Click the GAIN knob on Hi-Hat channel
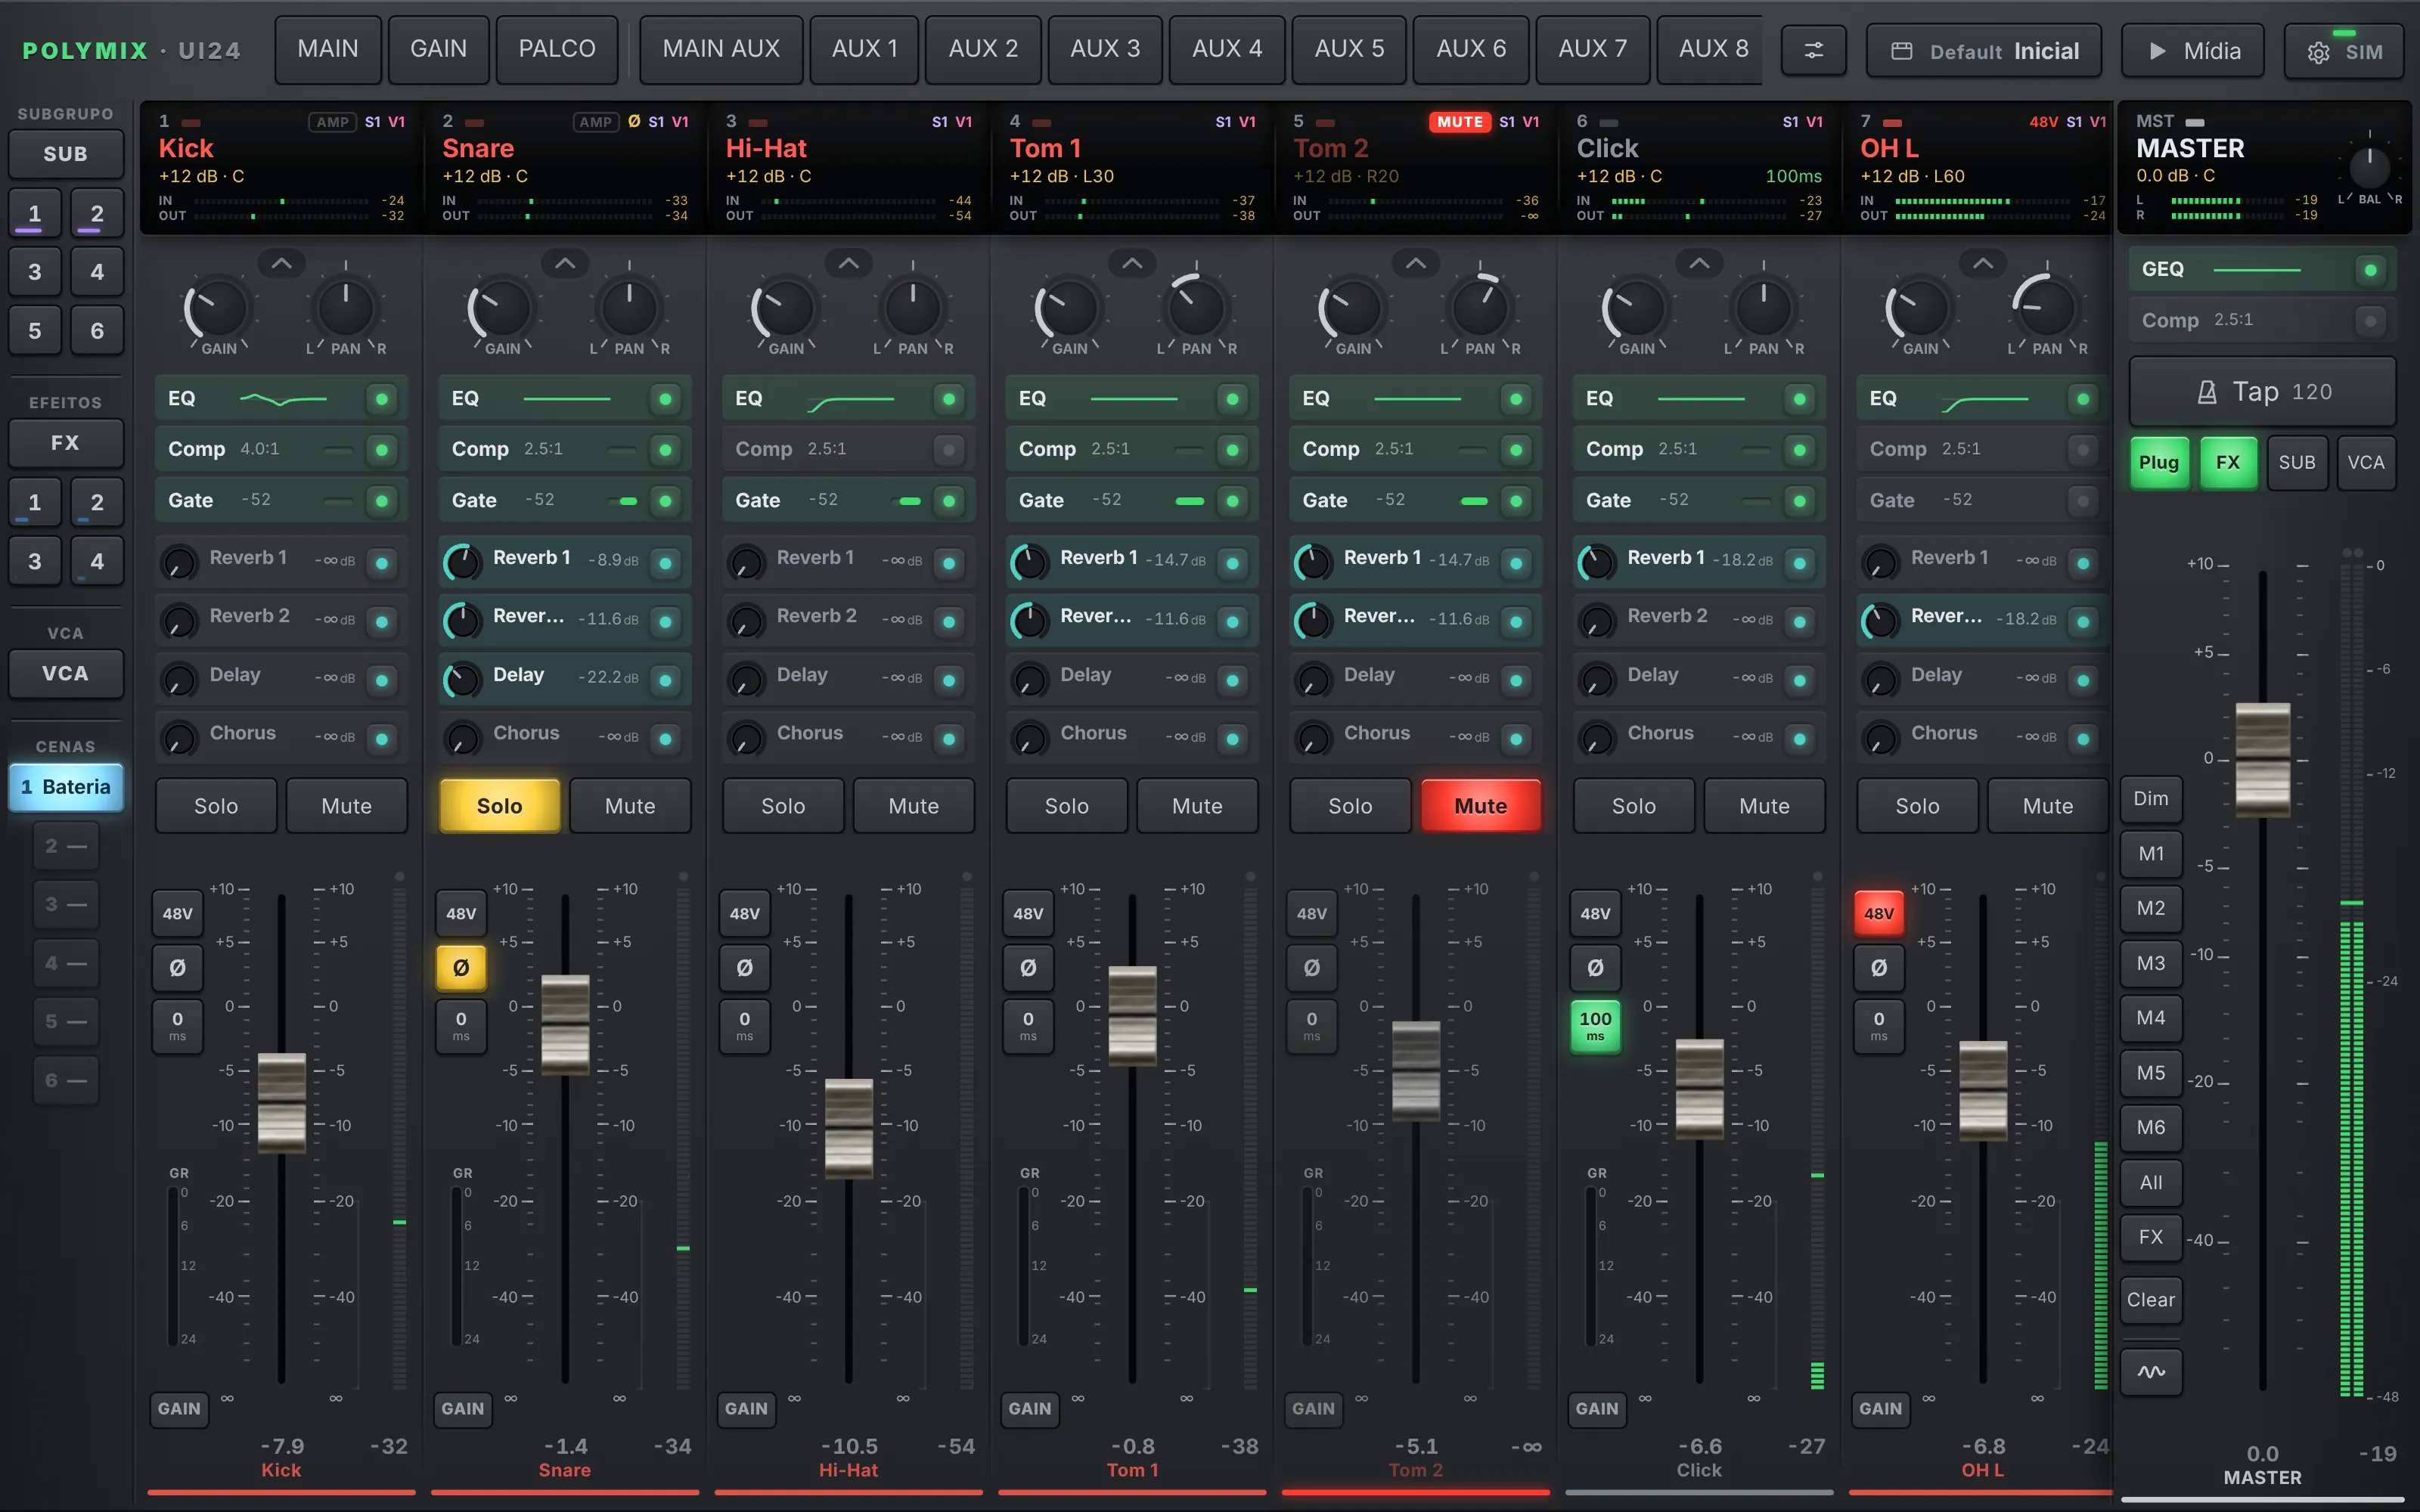 [784, 309]
